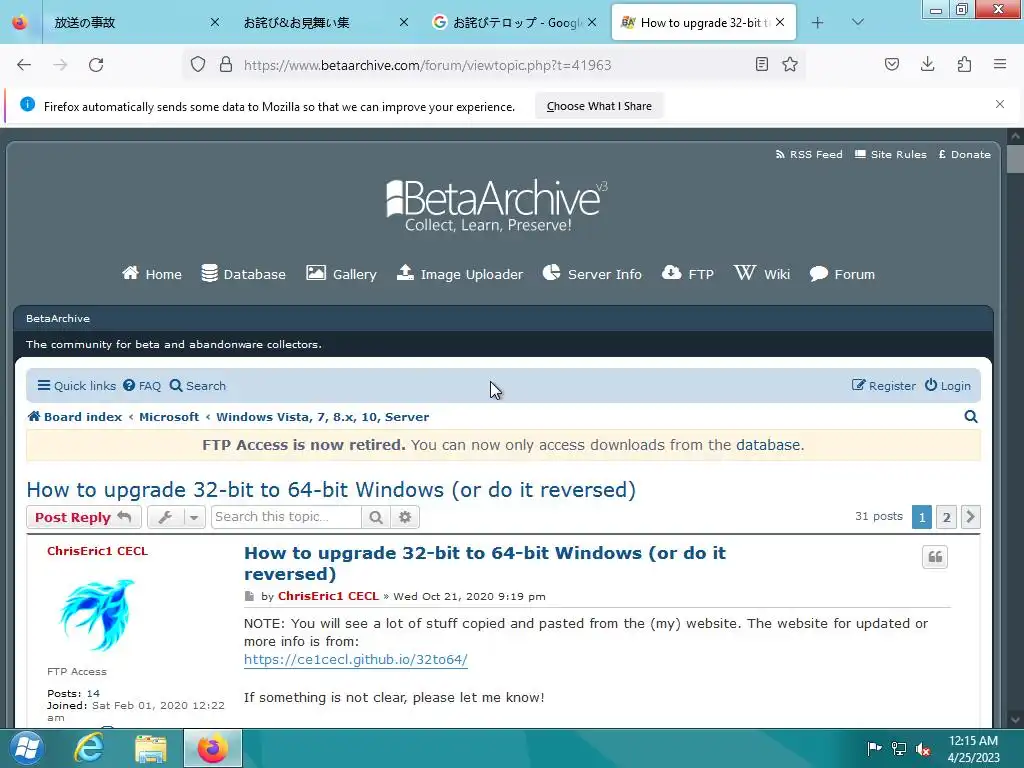Go to page 2 of the topic
Screen dimensions: 1024x768
946,517
